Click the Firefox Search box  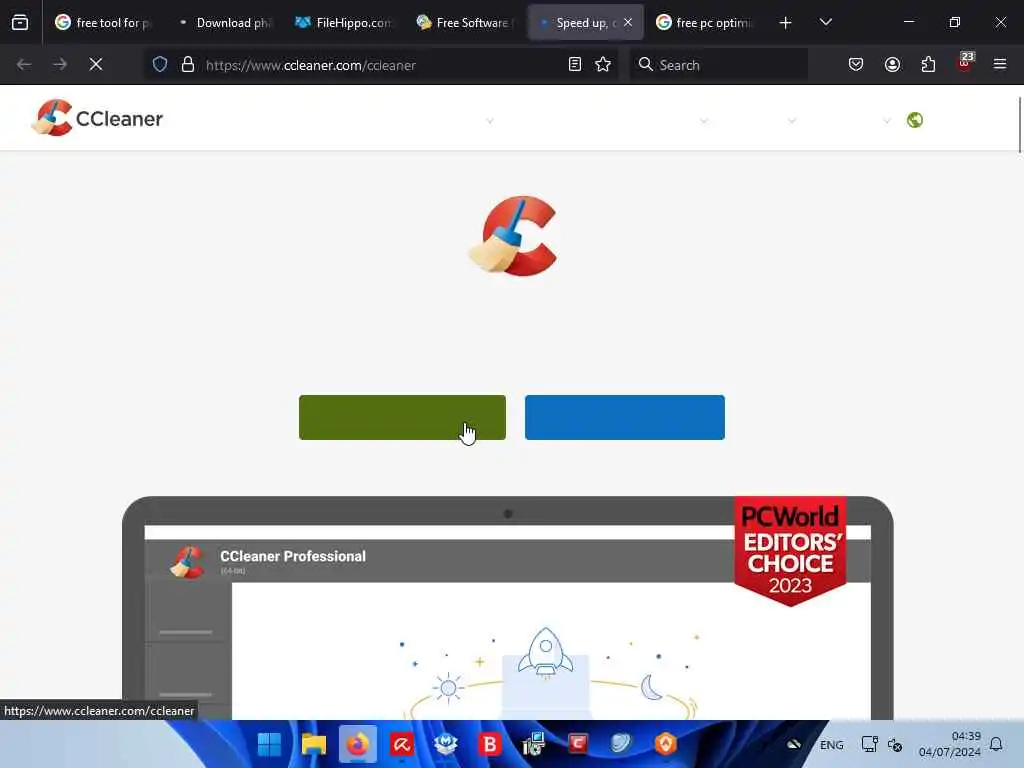click(718, 65)
